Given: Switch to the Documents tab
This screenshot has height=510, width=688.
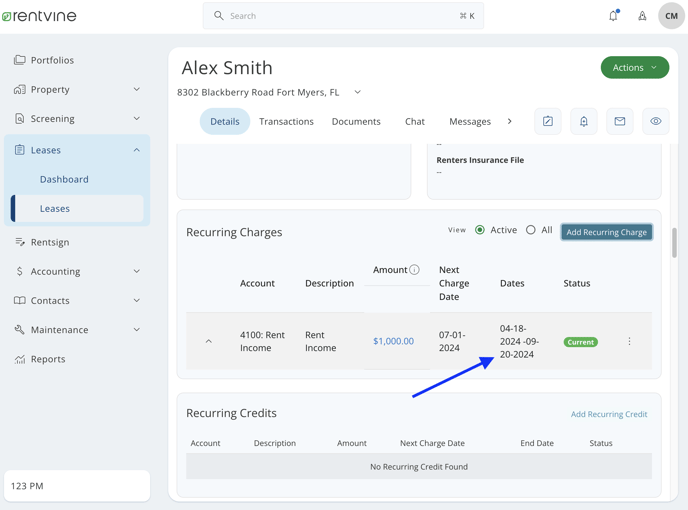Looking at the screenshot, I should 356,121.
